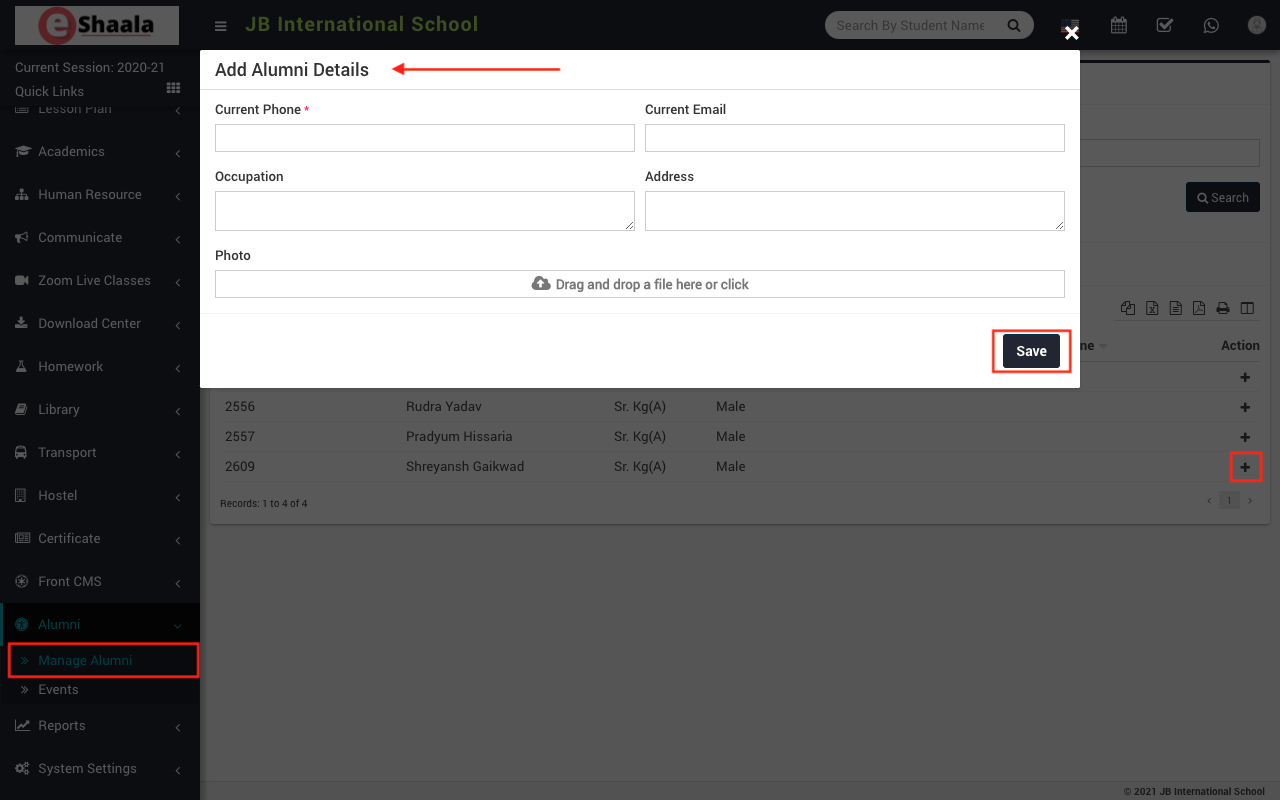Close the Add Alumni Details dialog
The width and height of the screenshot is (1280, 800).
pyautogui.click(x=1071, y=33)
